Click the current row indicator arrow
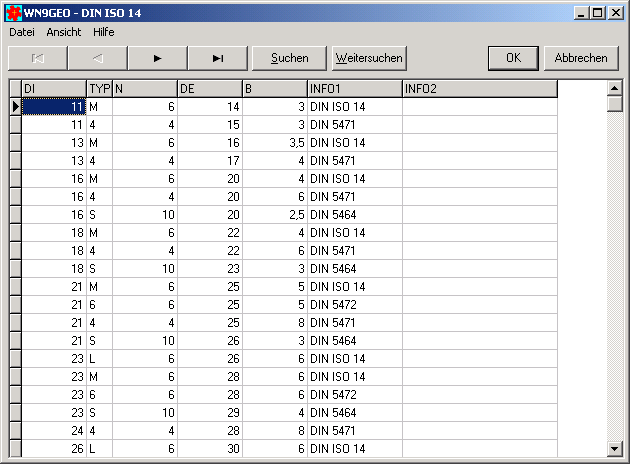Viewport: 630px width, 464px height. [15, 106]
